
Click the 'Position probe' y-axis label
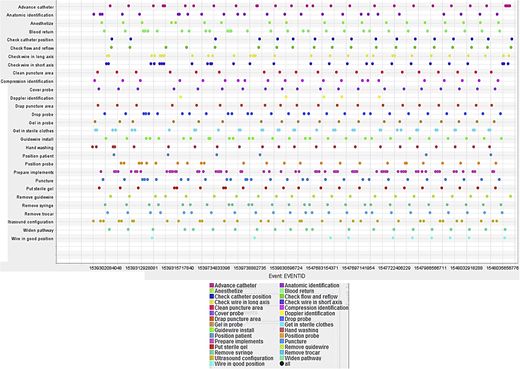[x=39, y=164]
